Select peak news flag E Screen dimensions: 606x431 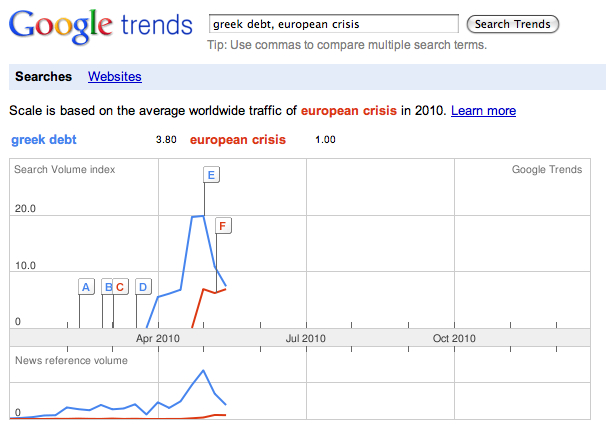point(211,175)
